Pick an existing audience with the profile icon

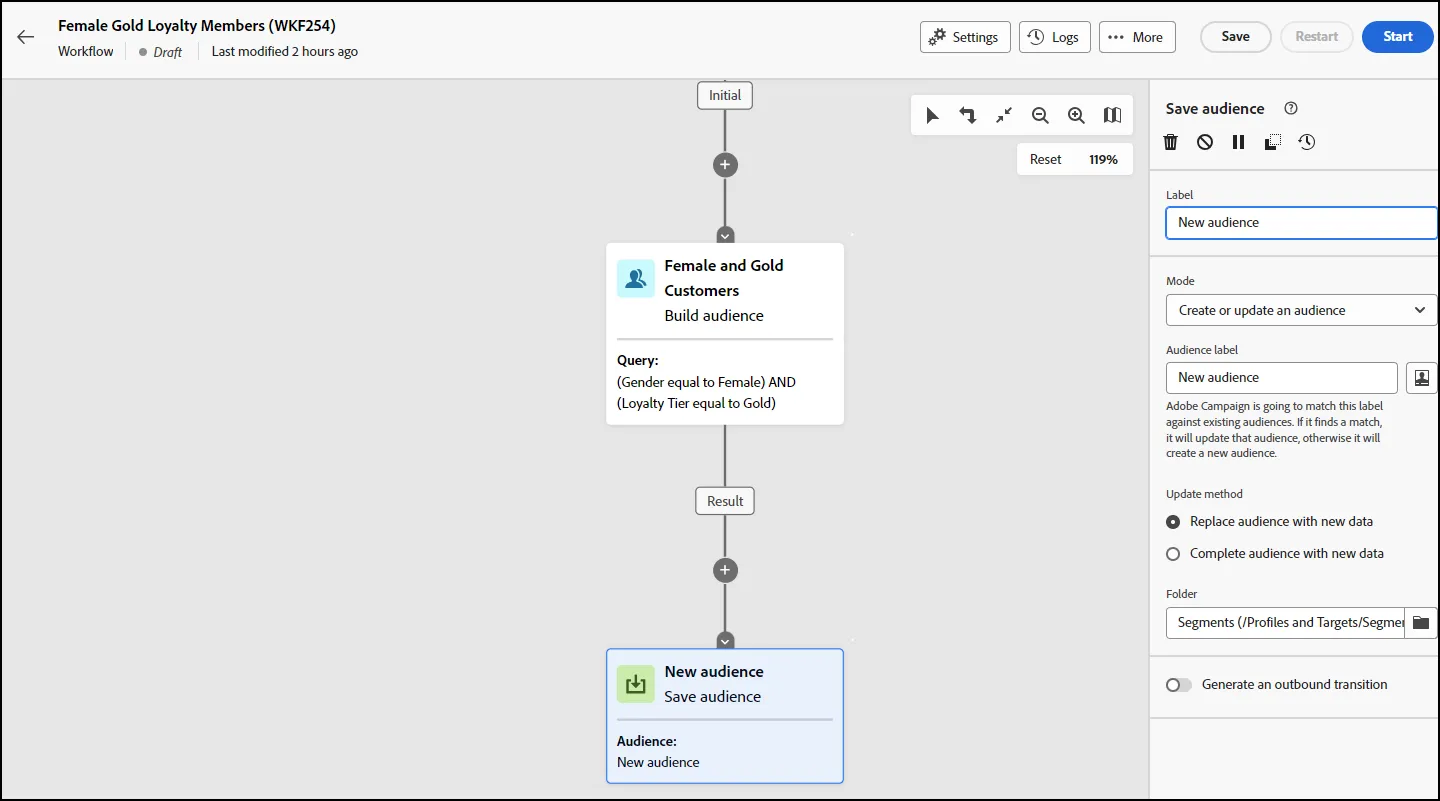pyautogui.click(x=1421, y=378)
